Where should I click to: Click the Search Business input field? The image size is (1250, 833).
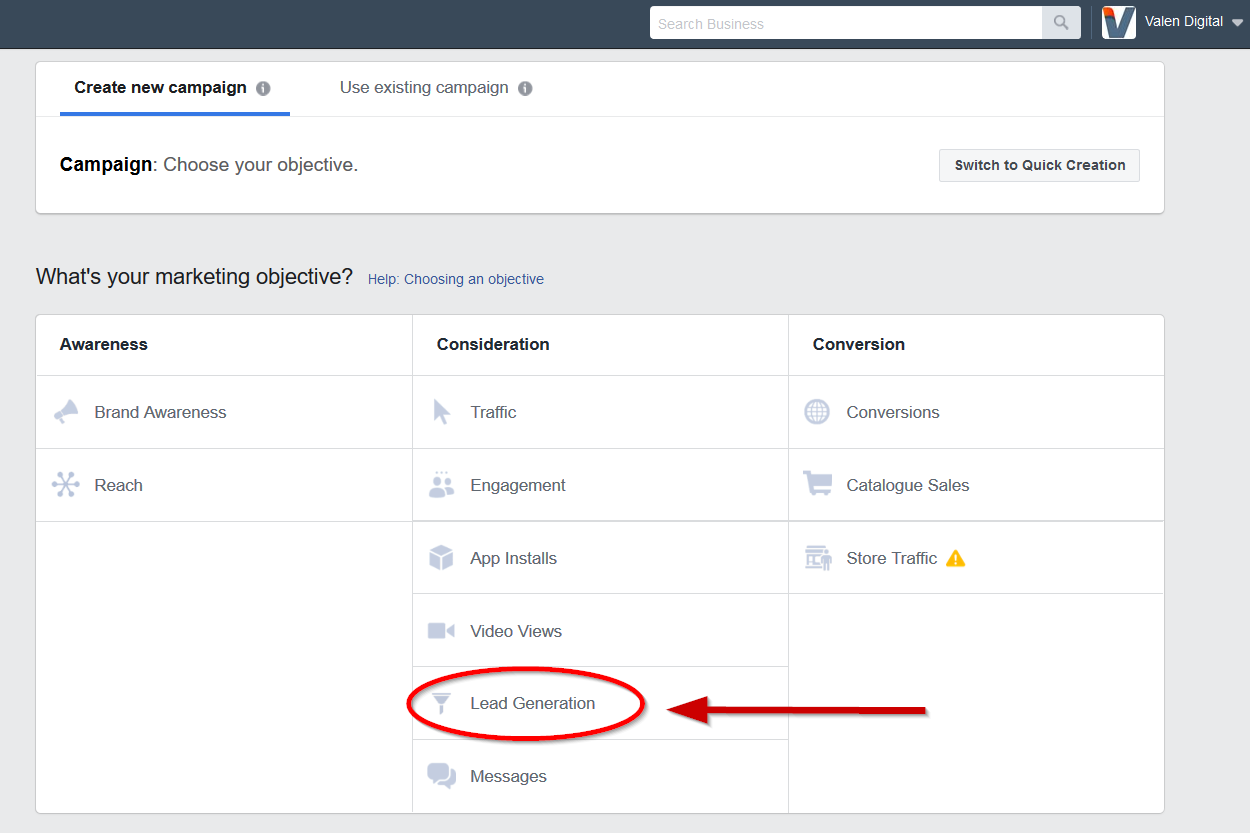point(846,23)
